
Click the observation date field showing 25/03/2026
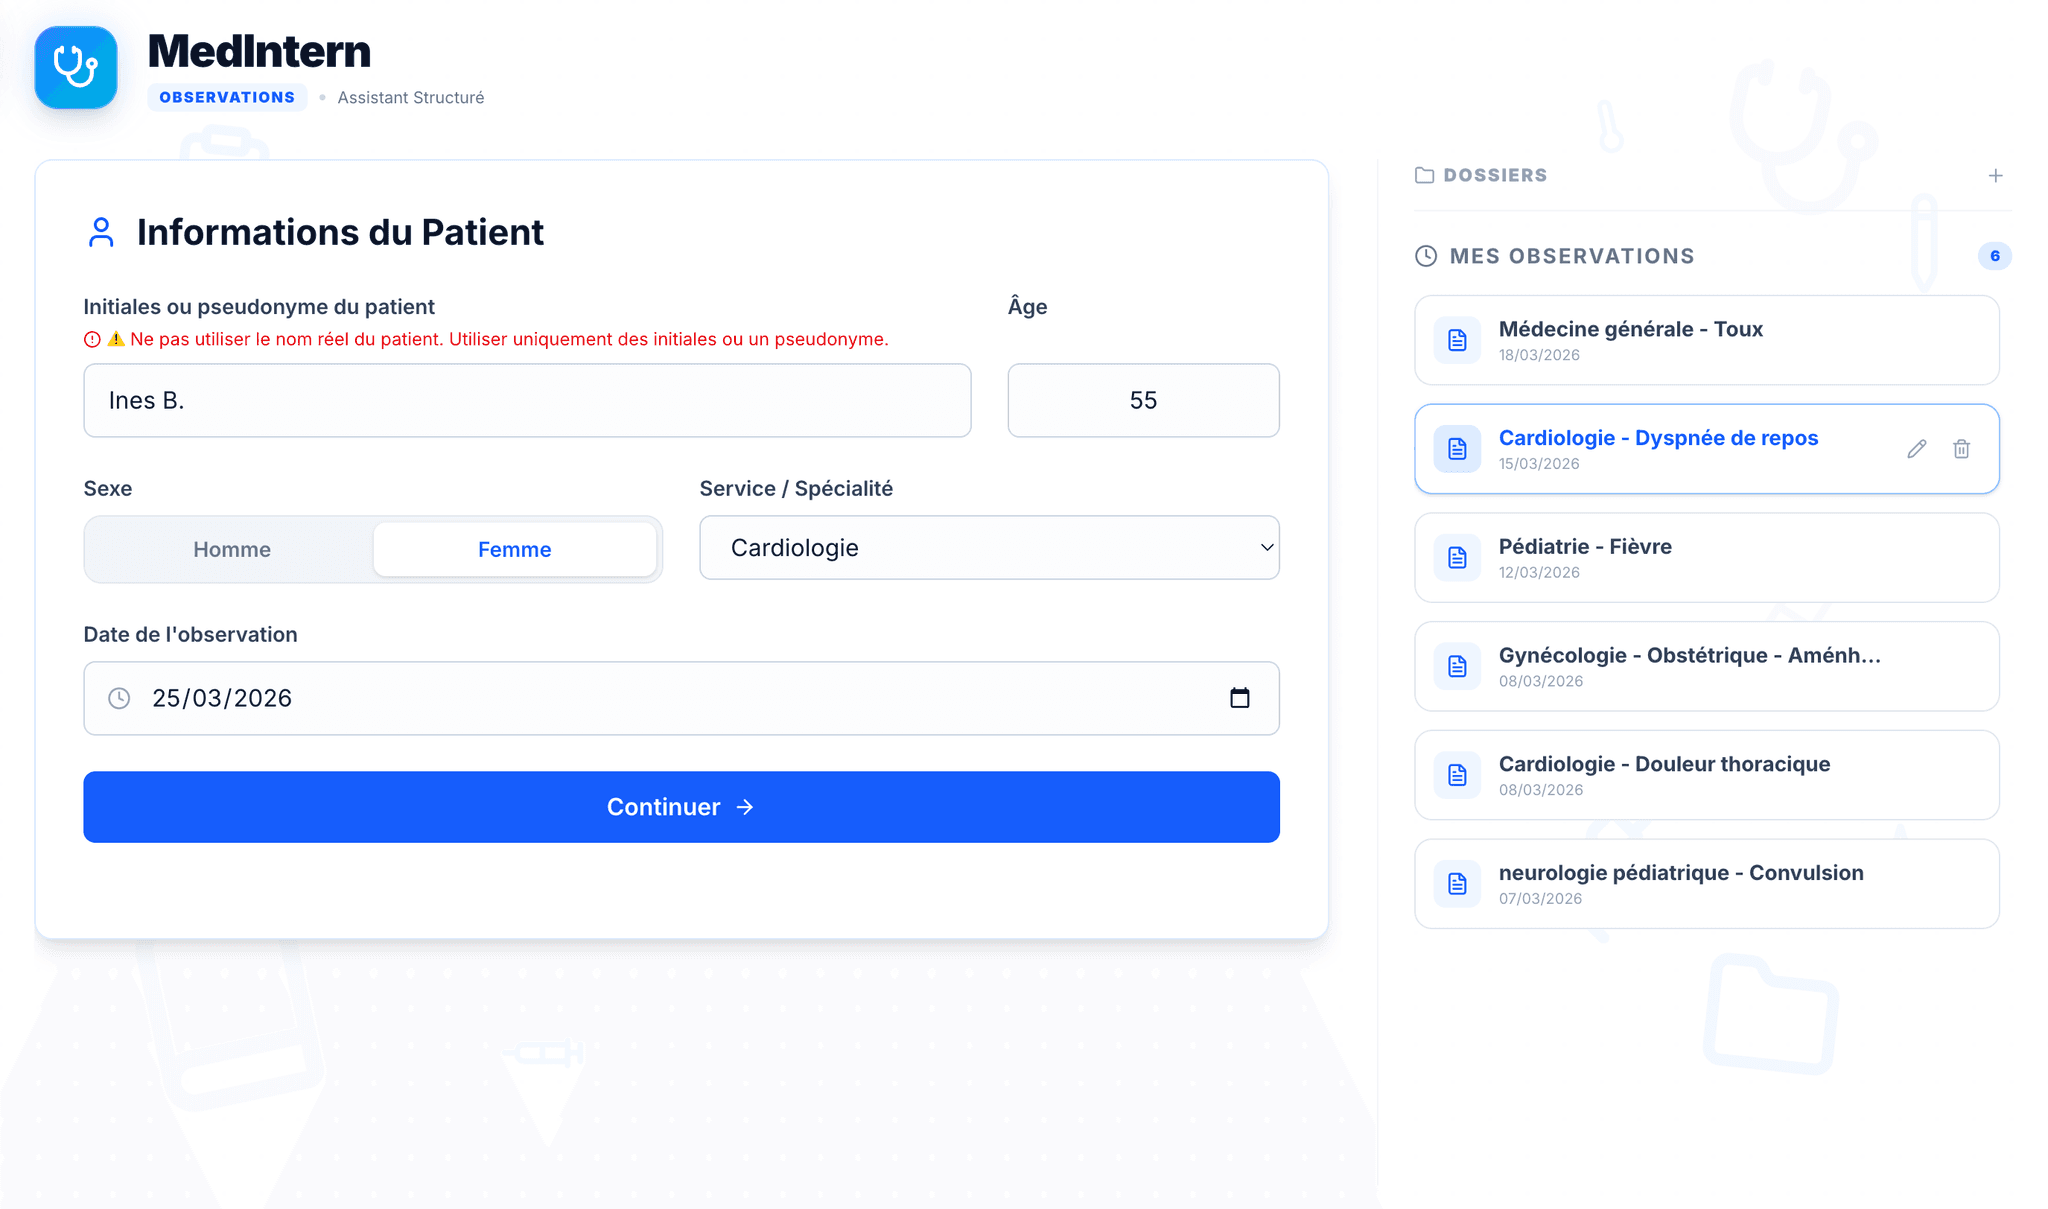[x=660, y=698]
